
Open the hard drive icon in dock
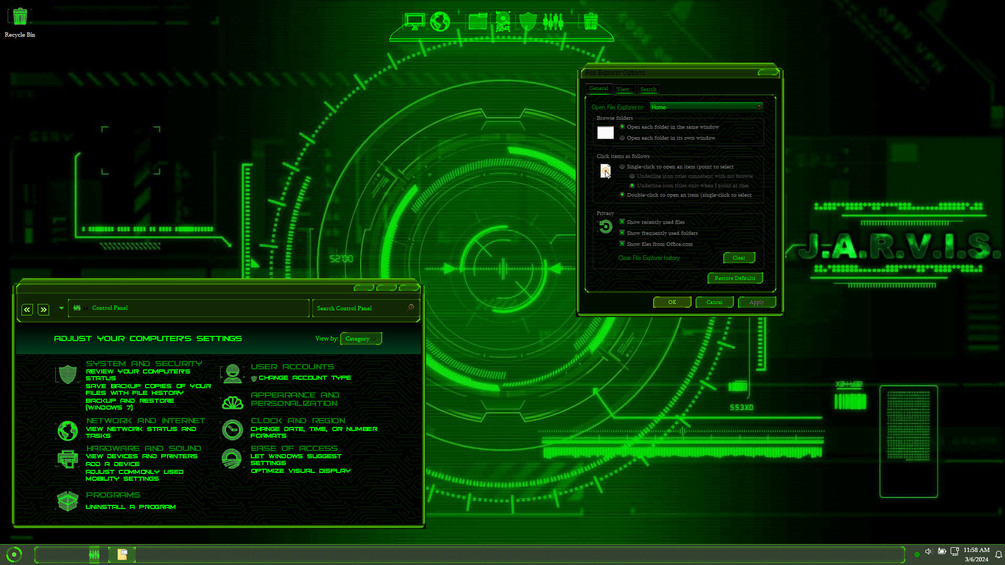(x=503, y=21)
